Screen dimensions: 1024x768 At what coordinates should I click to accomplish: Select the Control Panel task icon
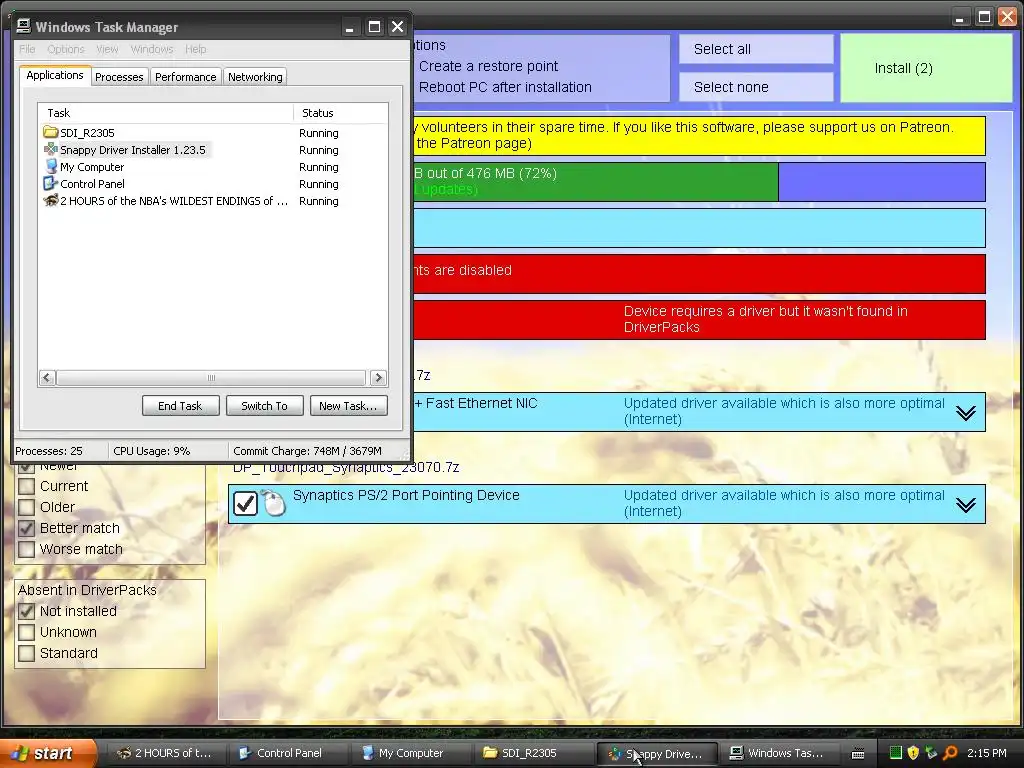[50, 184]
